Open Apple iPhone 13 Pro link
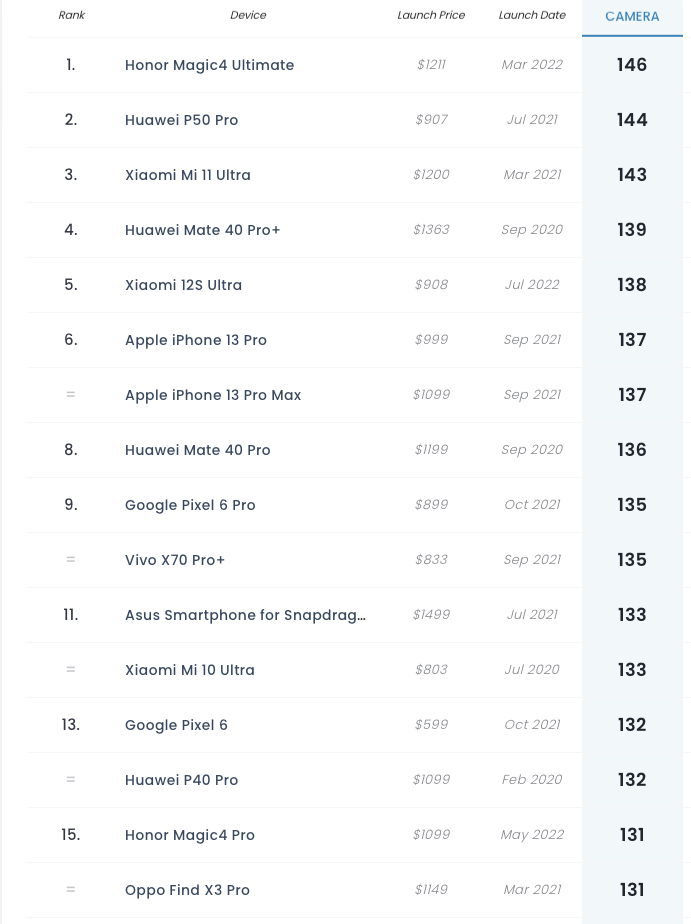Screen dimensions: 691x924 tap(196, 340)
